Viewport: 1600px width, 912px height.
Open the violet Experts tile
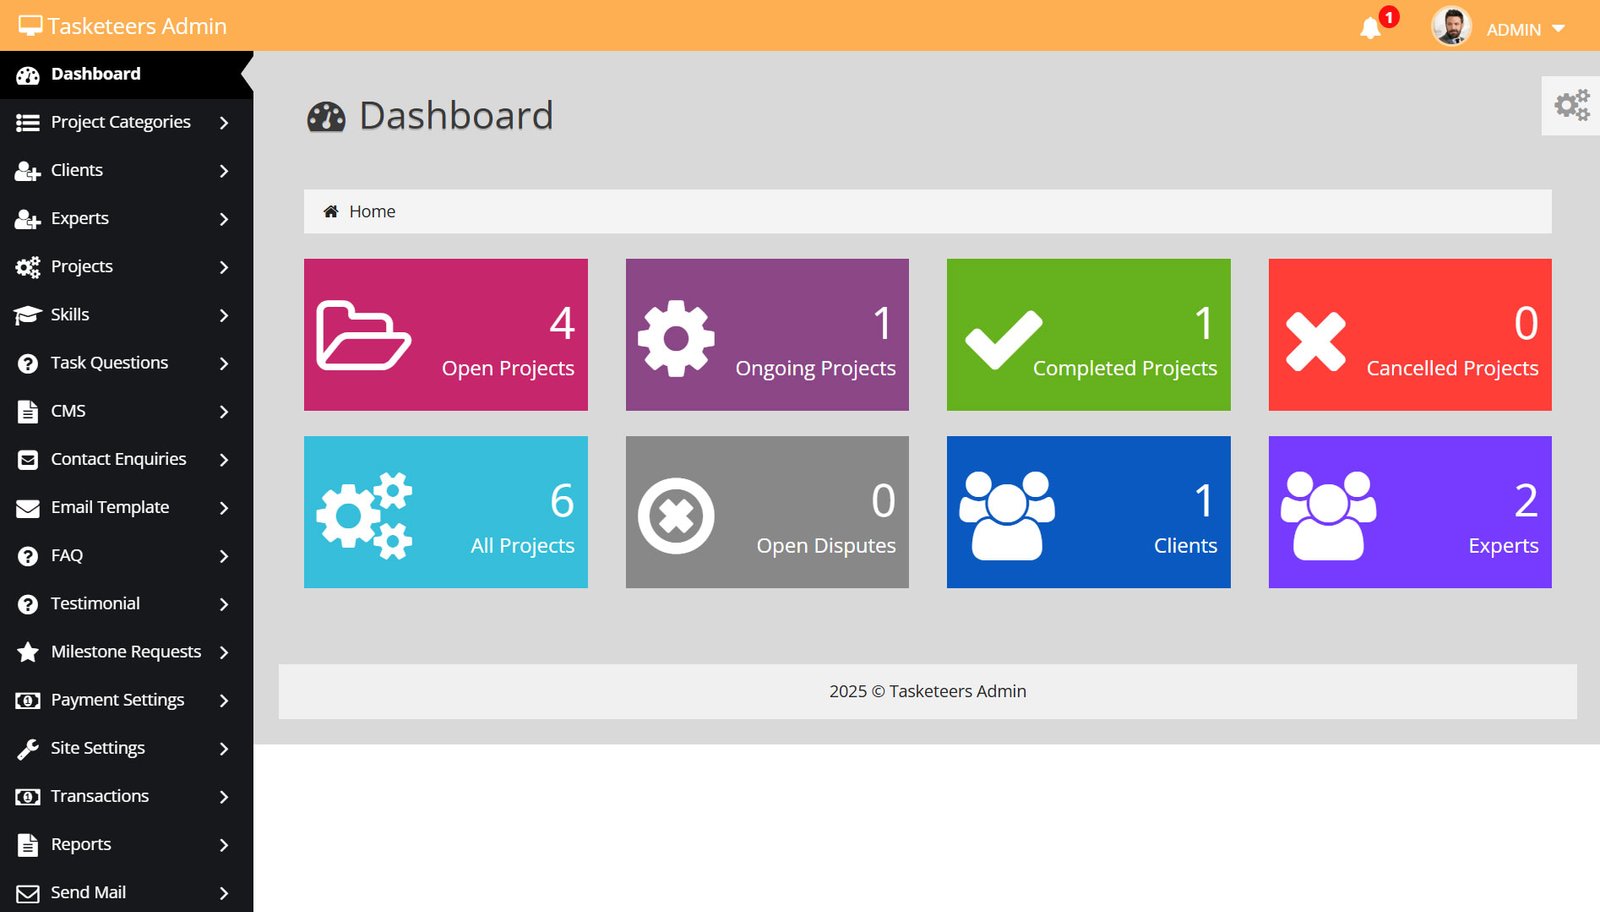click(1410, 512)
